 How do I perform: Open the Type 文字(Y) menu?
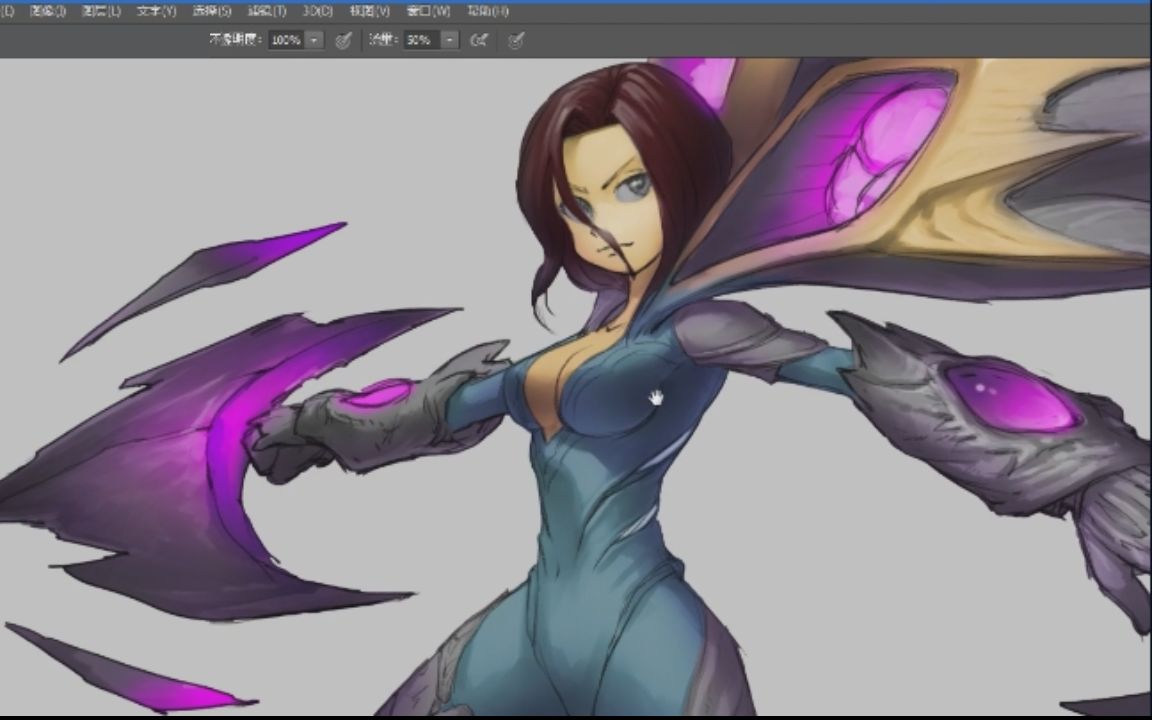tap(156, 11)
